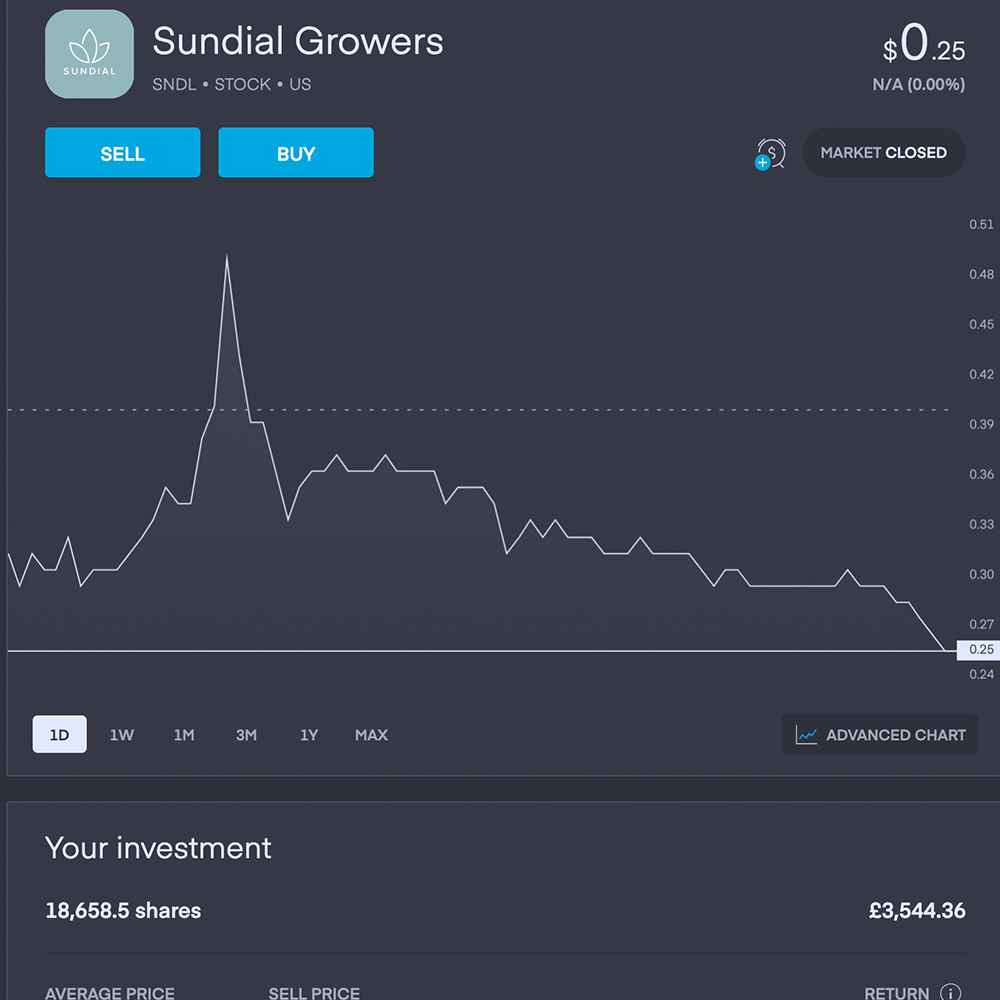This screenshot has height=1000, width=1000.
Task: Click the £3,544.36 investment value
Action: click(916, 910)
